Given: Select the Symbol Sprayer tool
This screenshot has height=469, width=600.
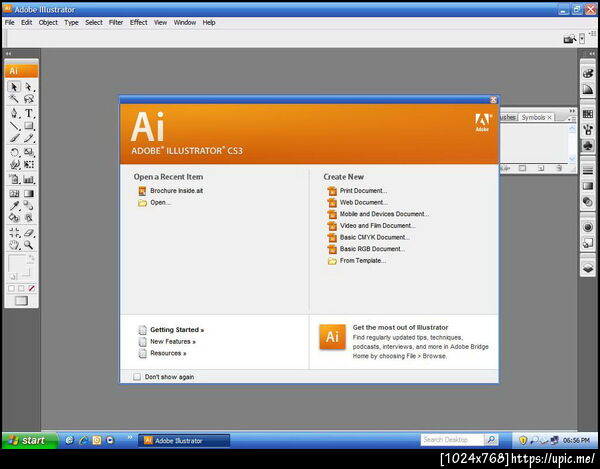Looking at the screenshot, I should click(14, 179).
